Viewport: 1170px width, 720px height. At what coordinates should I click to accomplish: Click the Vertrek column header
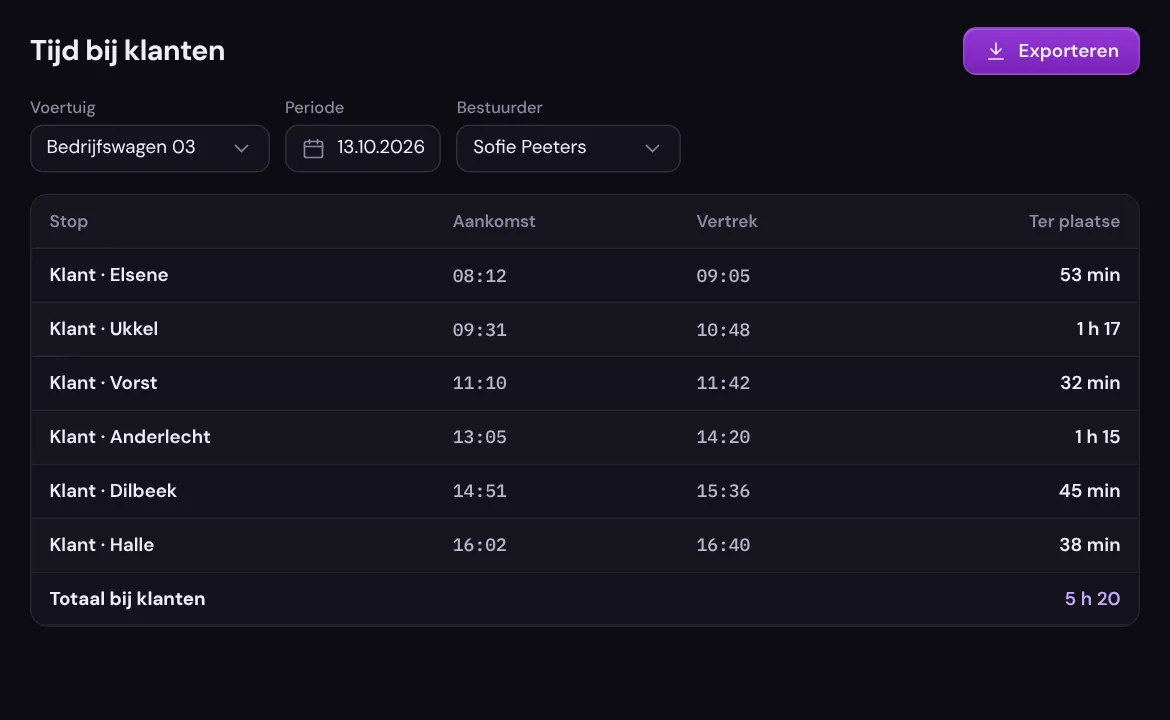727,221
